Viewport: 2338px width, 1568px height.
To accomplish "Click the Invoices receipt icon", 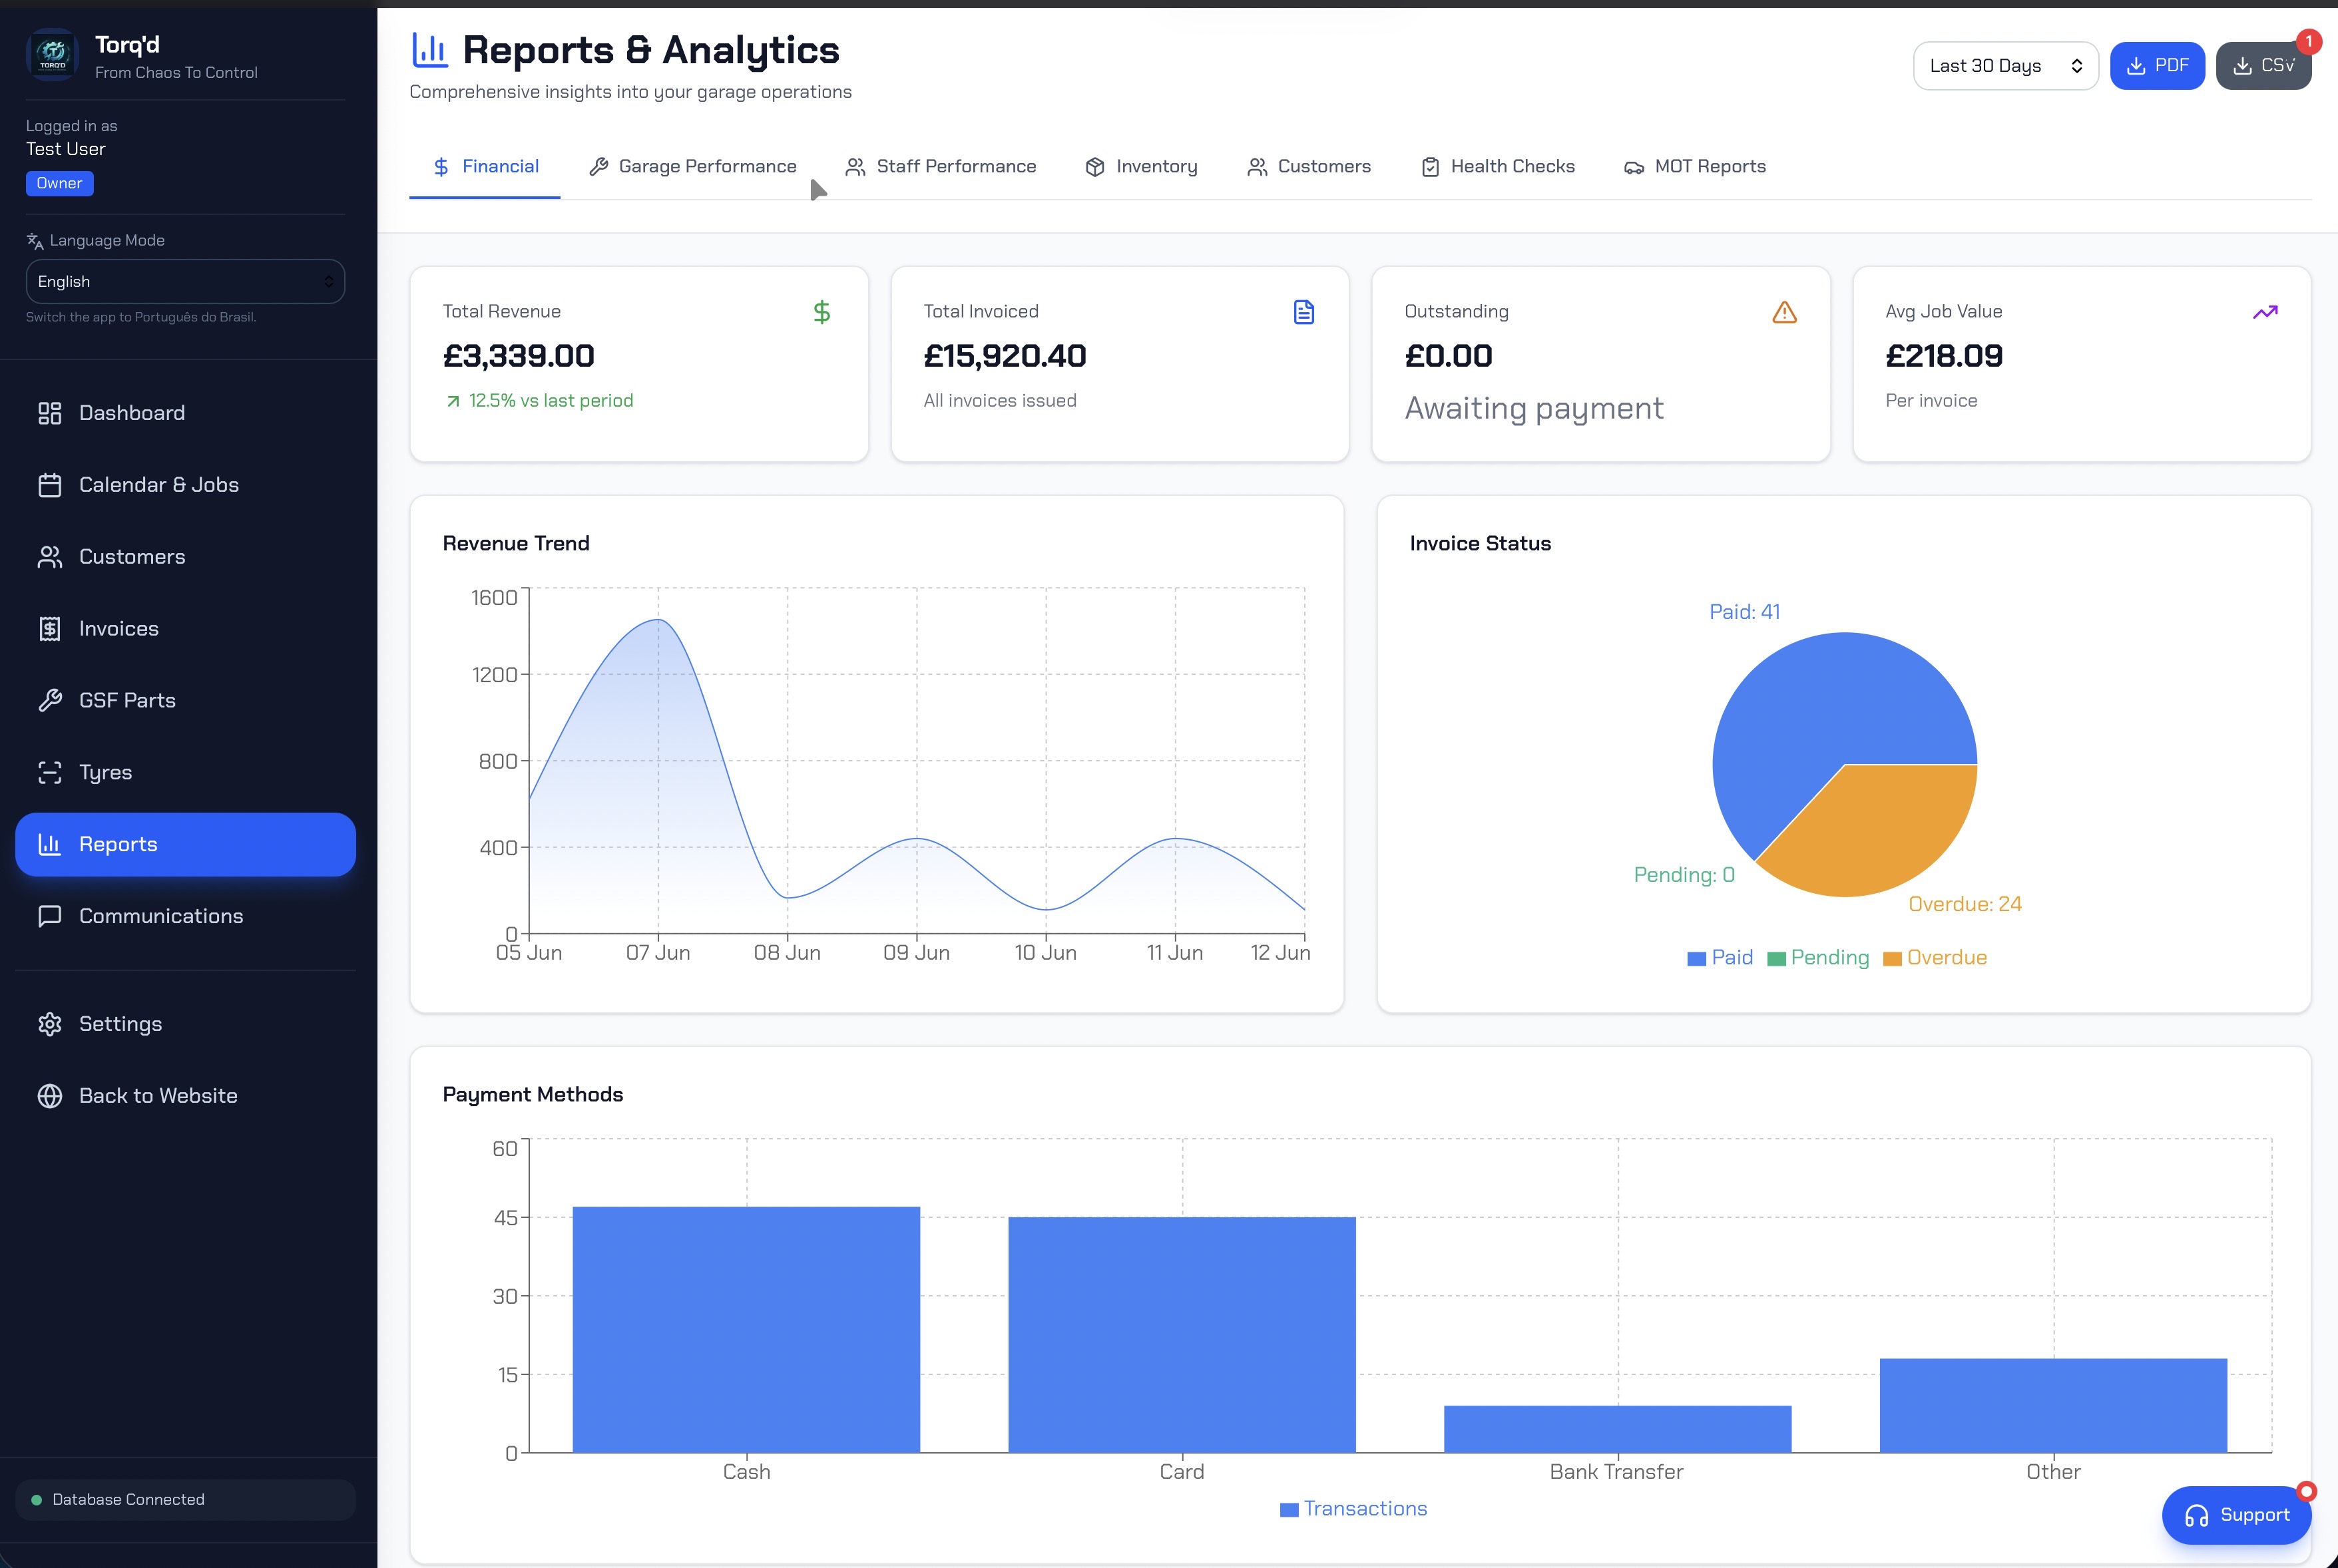I will [x=50, y=629].
